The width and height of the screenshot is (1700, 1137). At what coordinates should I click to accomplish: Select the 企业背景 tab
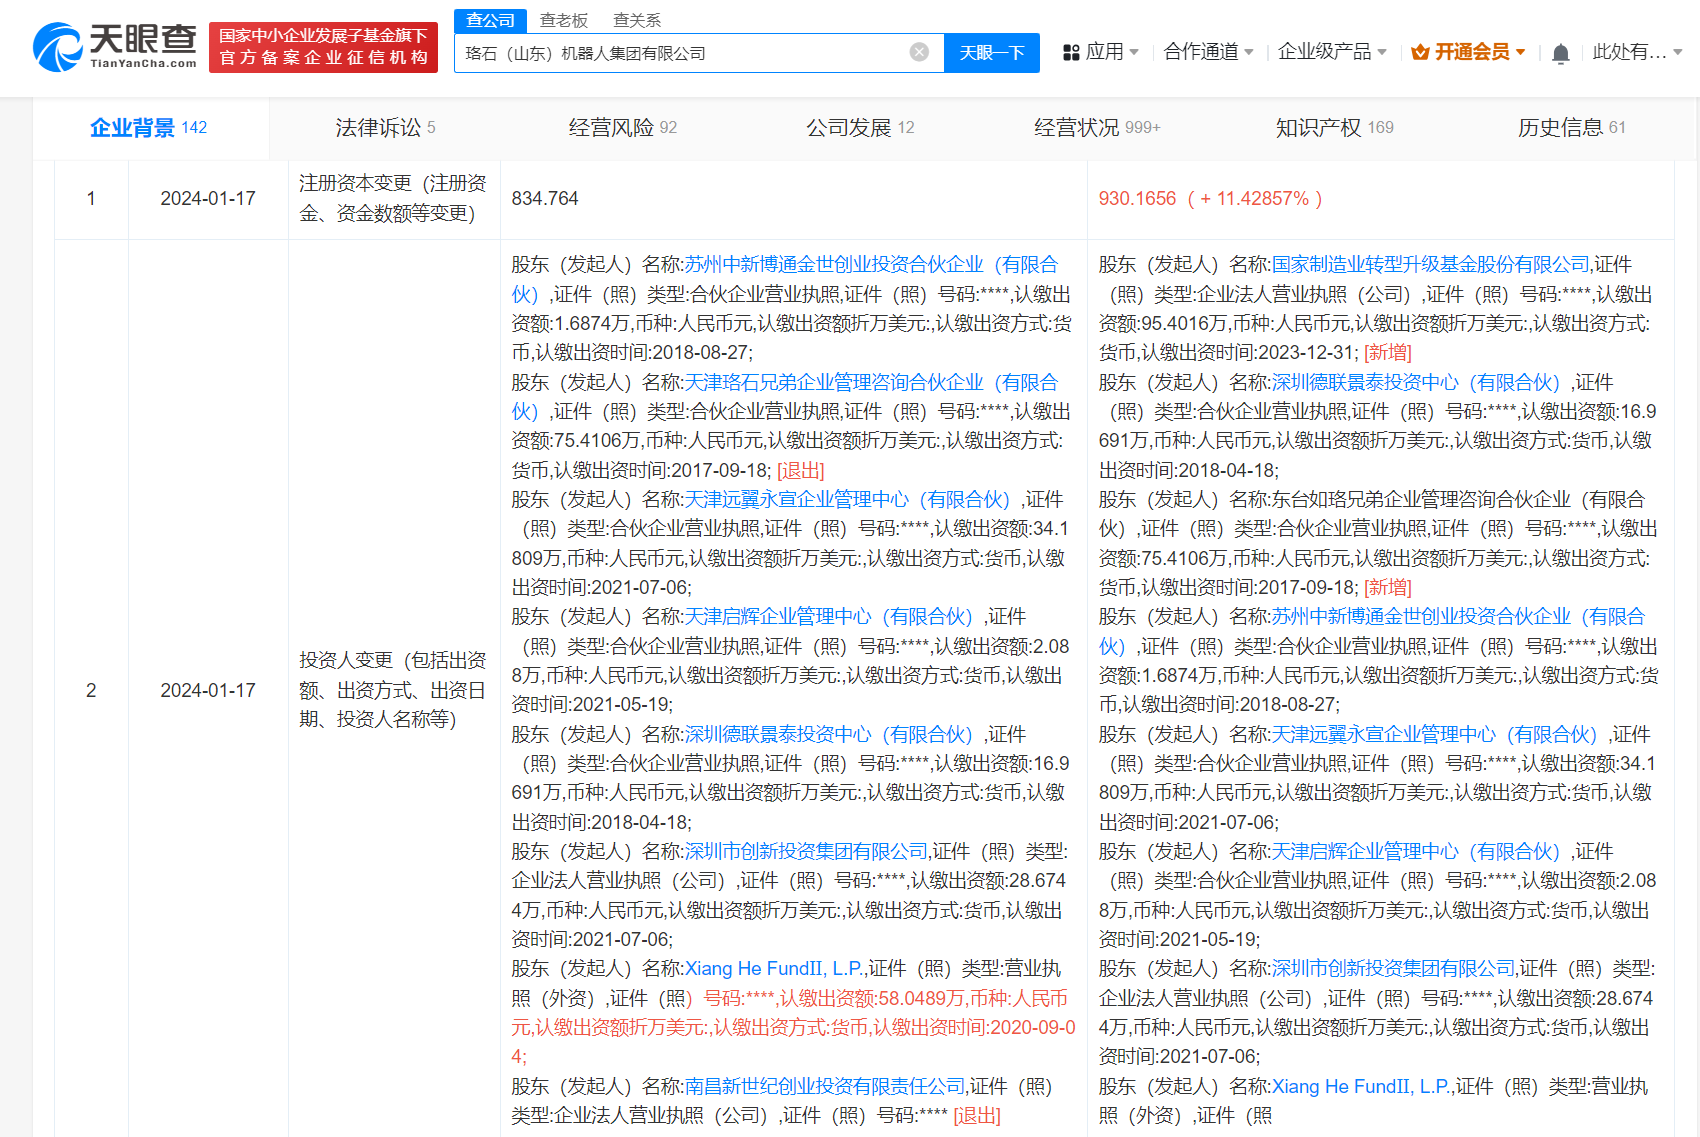tap(150, 128)
